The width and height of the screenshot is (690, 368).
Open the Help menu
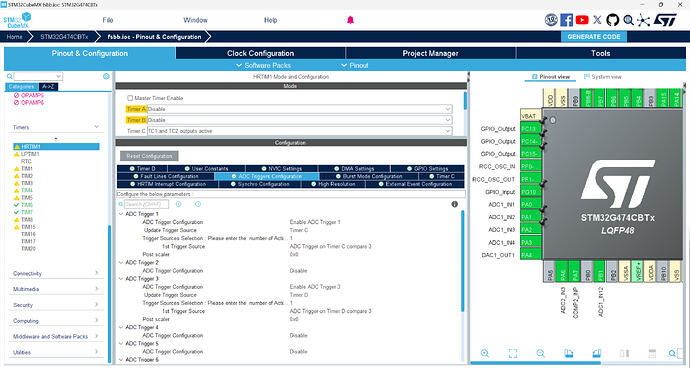pos(271,20)
